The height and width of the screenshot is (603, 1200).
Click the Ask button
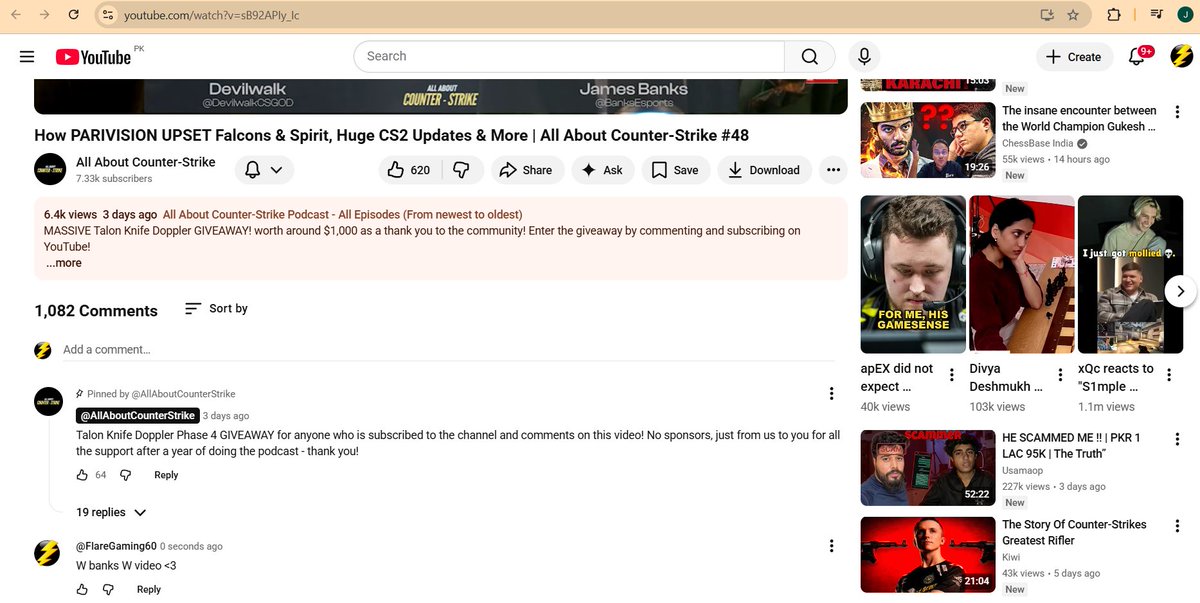[x=603, y=170]
